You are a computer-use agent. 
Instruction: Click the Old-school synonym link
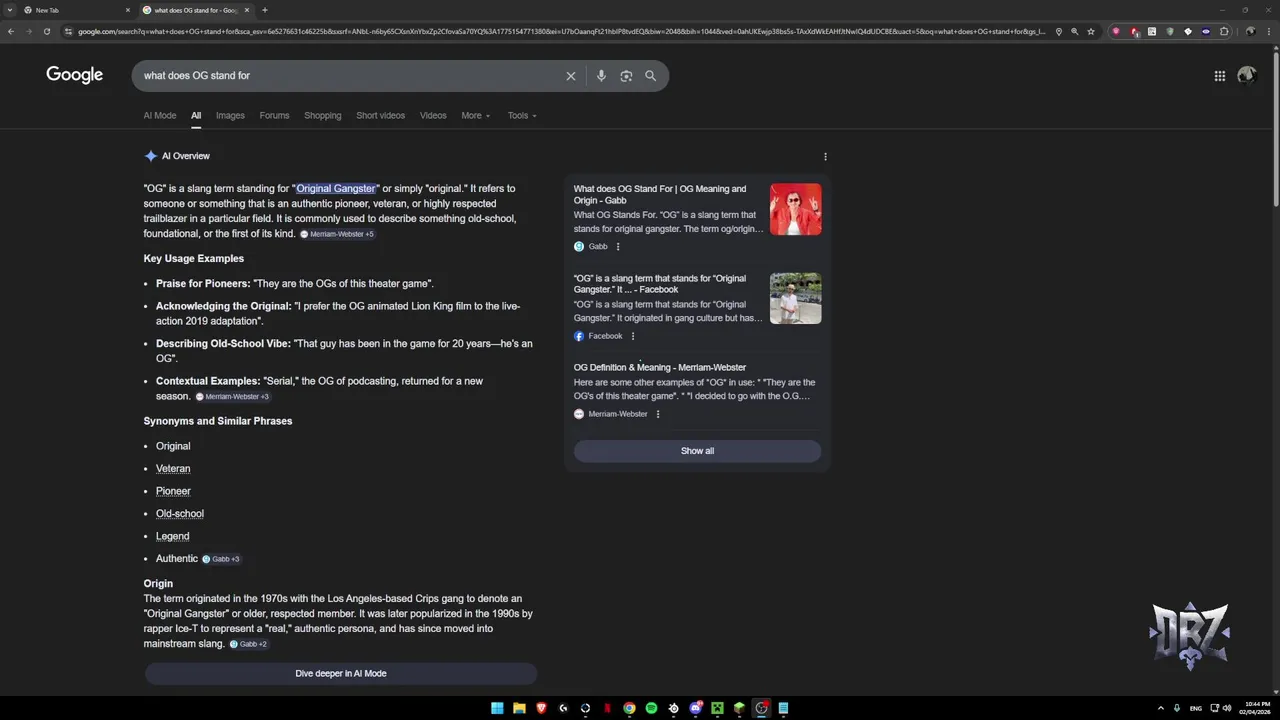(x=180, y=514)
